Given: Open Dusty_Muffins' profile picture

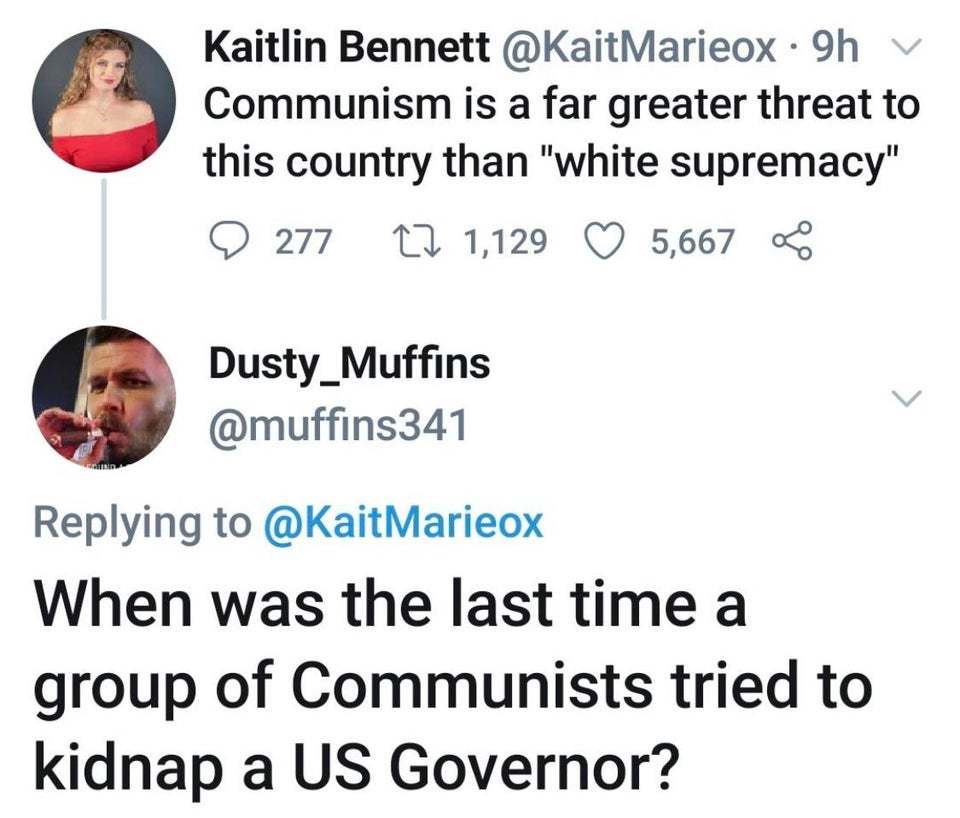Looking at the screenshot, I should tap(105, 395).
